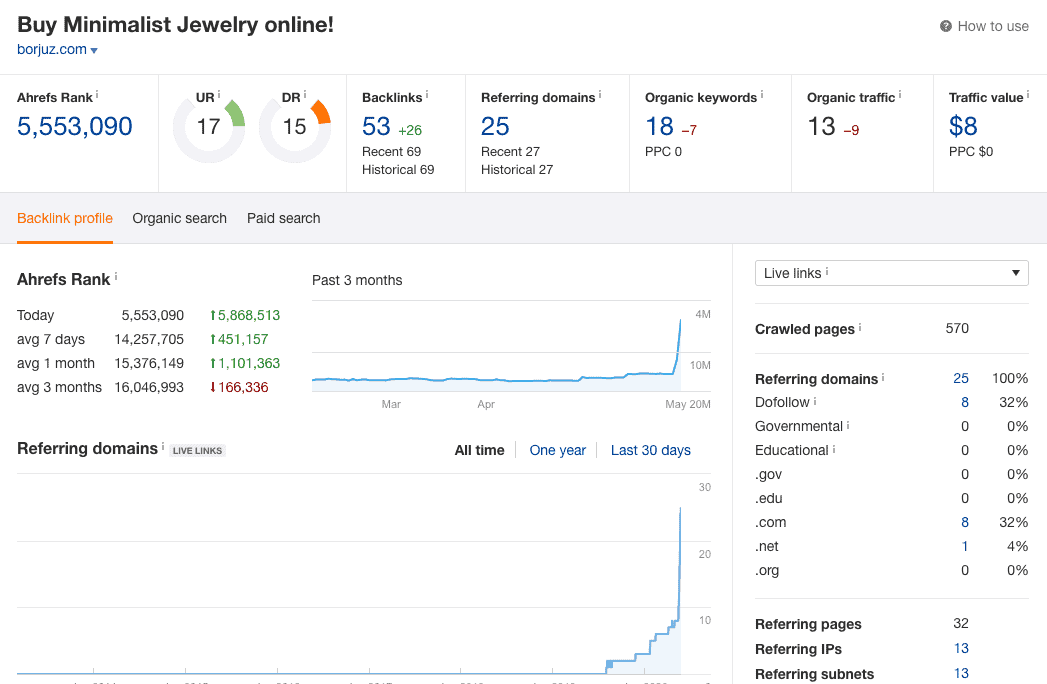Click the Referring subnets count 13
The height and width of the screenshot is (684, 1047).
(x=961, y=673)
